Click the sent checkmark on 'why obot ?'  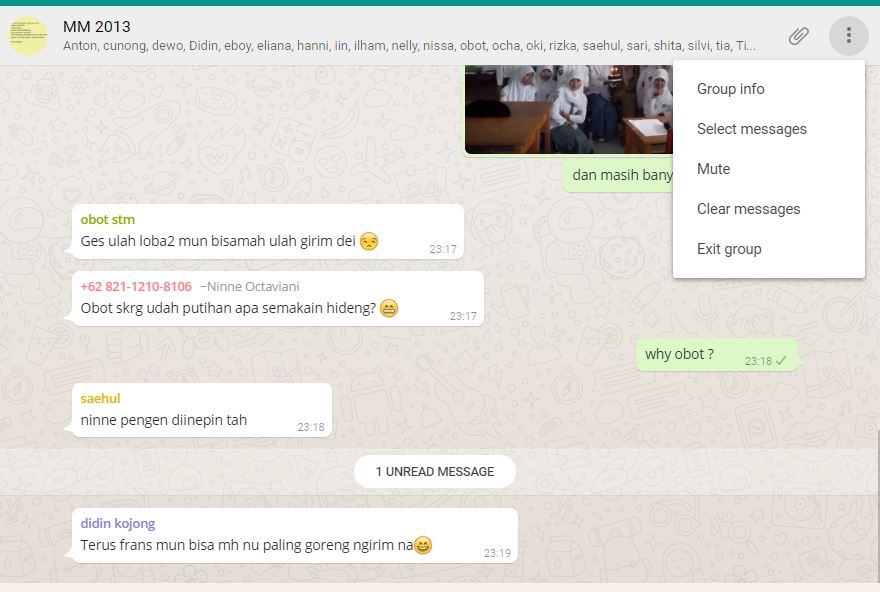pos(781,361)
